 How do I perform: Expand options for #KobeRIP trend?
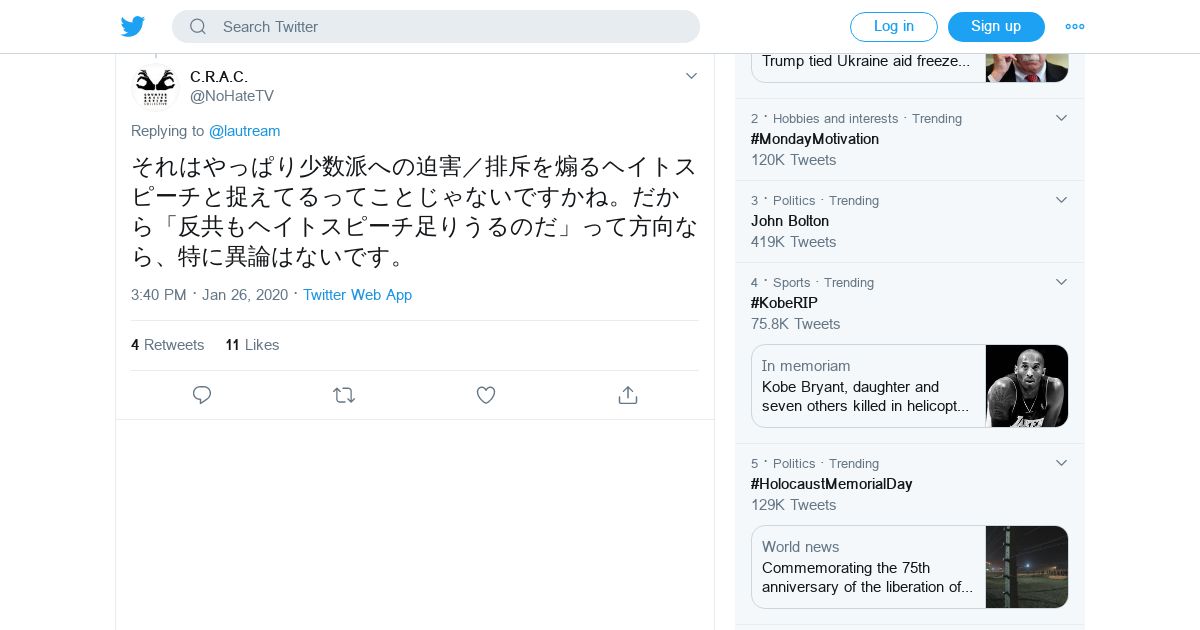coord(1061,282)
